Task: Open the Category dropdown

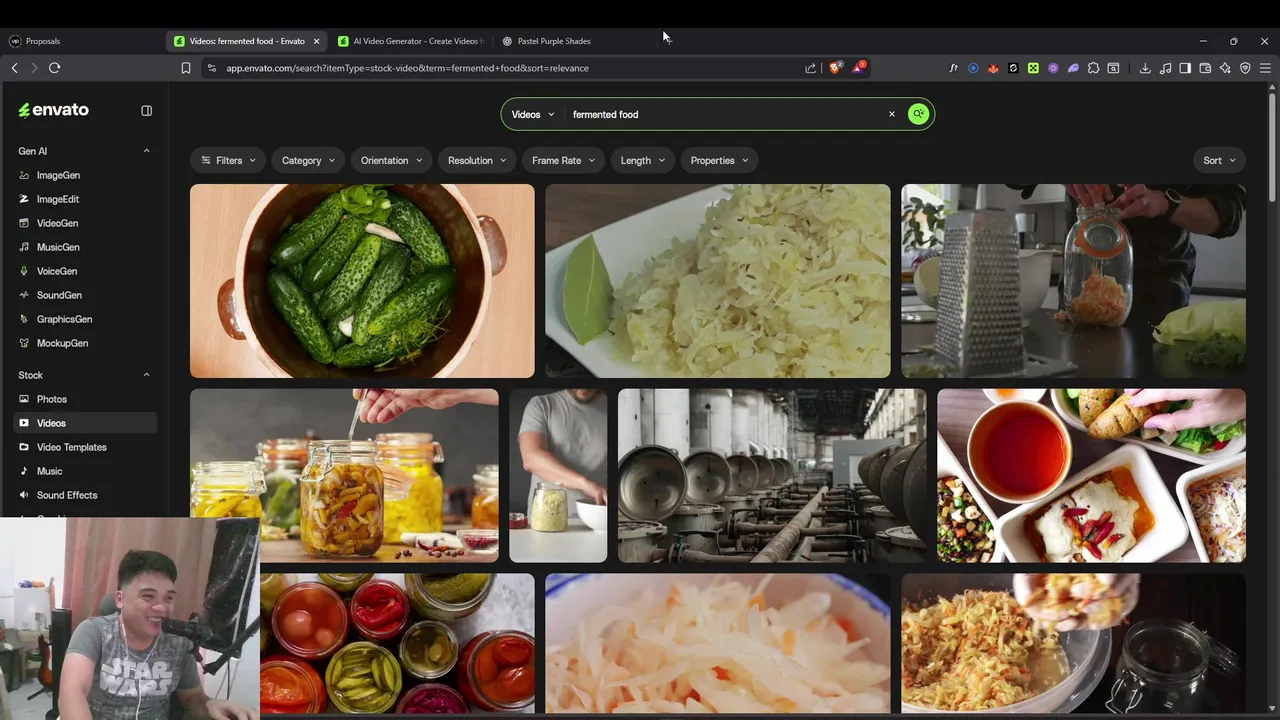Action: click(x=308, y=160)
